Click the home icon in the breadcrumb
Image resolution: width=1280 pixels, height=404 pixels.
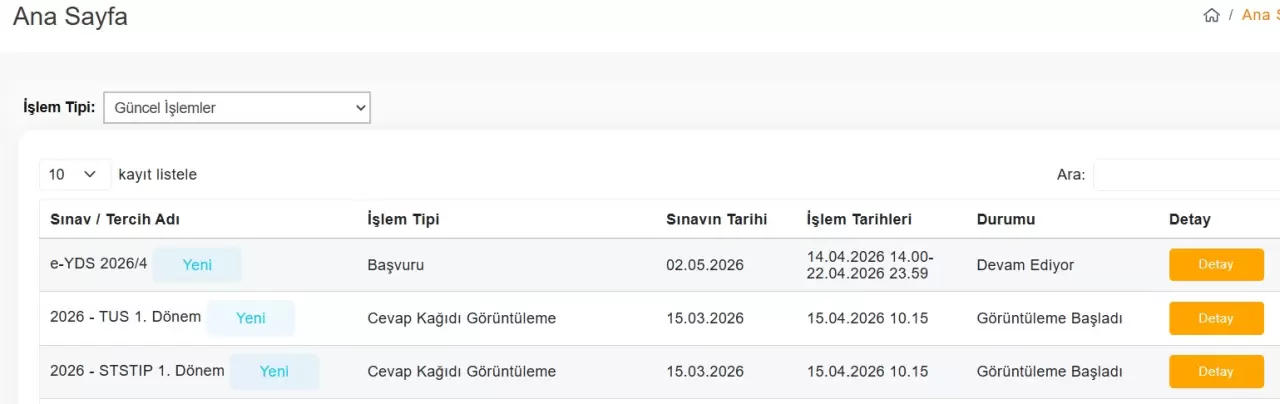1211,15
